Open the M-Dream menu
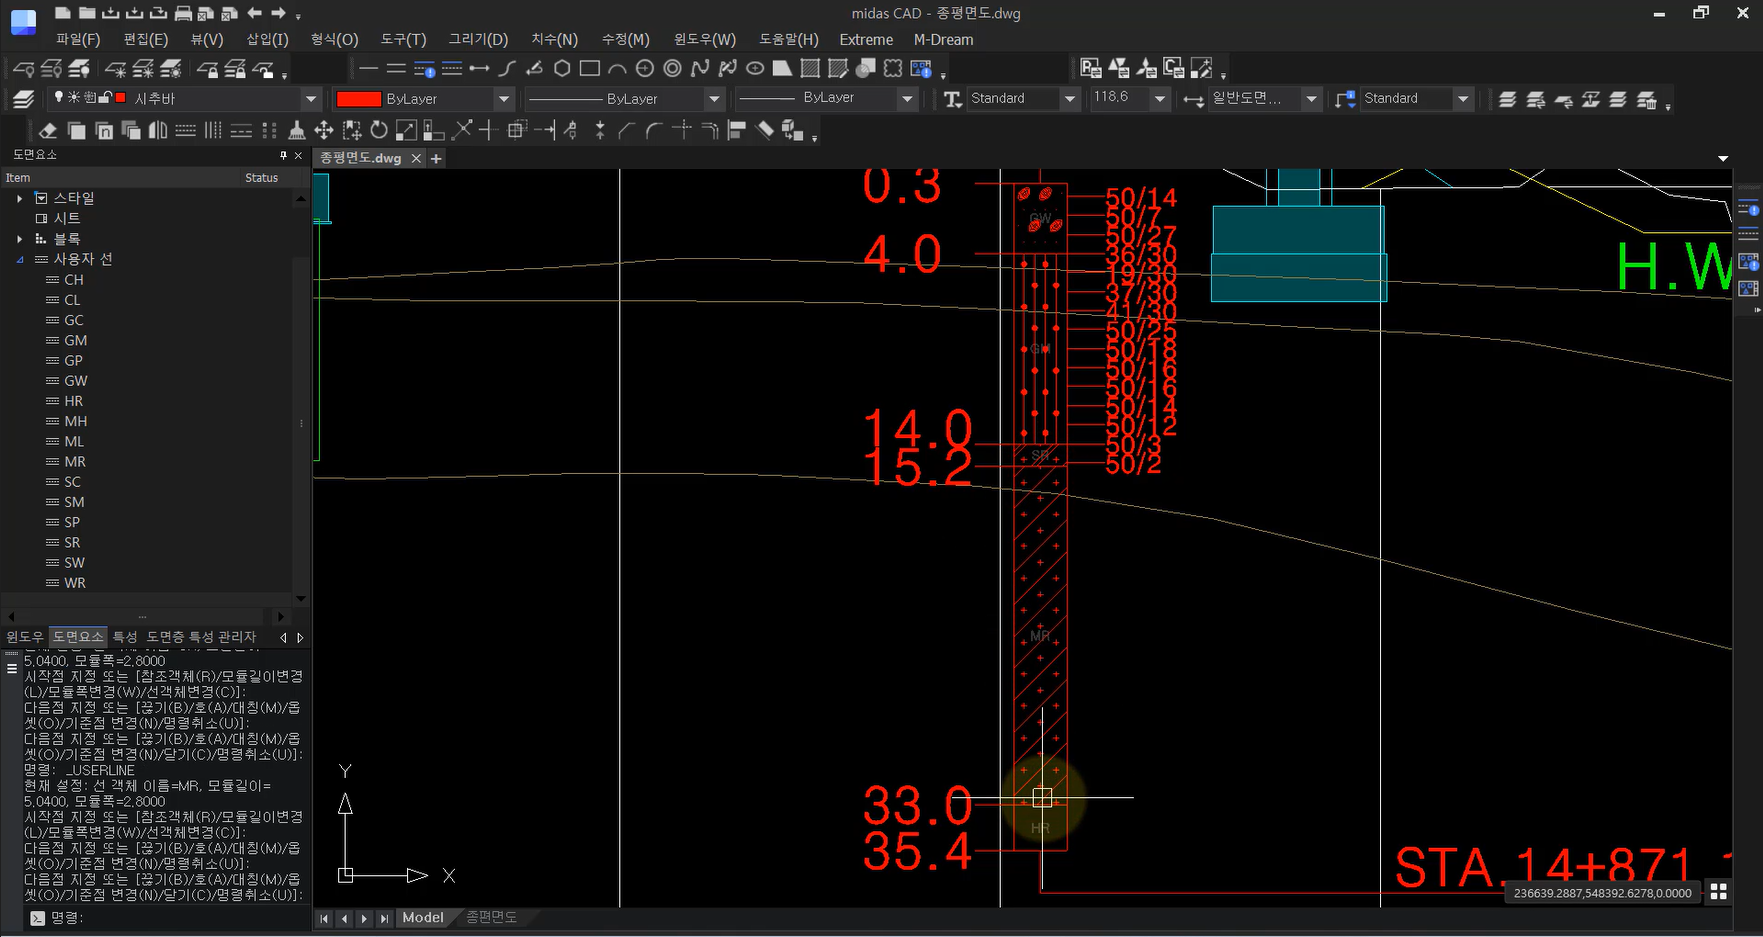Screen dimensions: 1763x937 (x=943, y=40)
